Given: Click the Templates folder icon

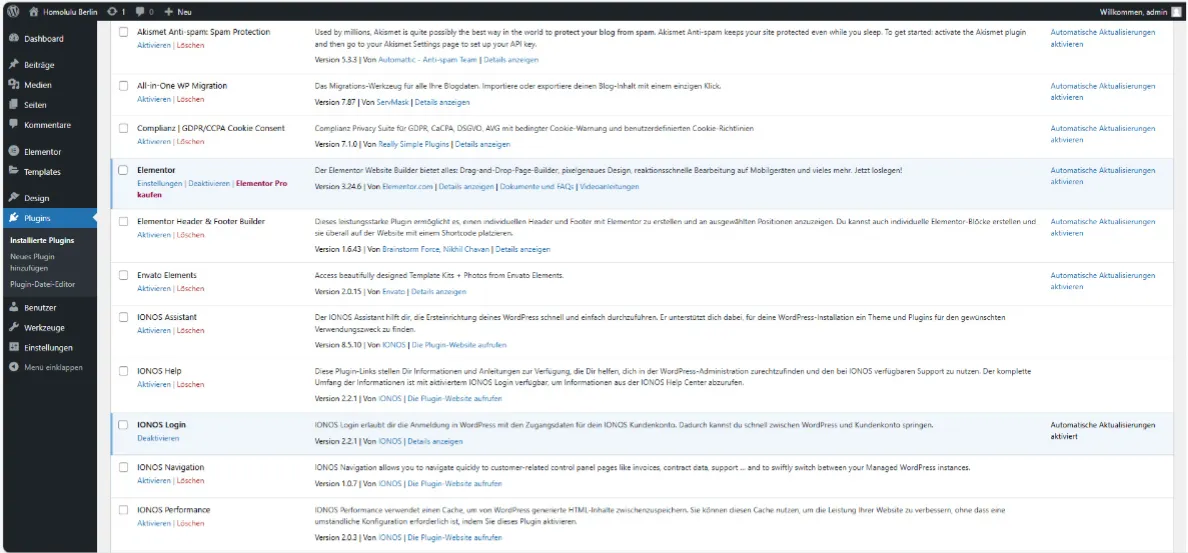Looking at the screenshot, I should pyautogui.click(x=14, y=171).
